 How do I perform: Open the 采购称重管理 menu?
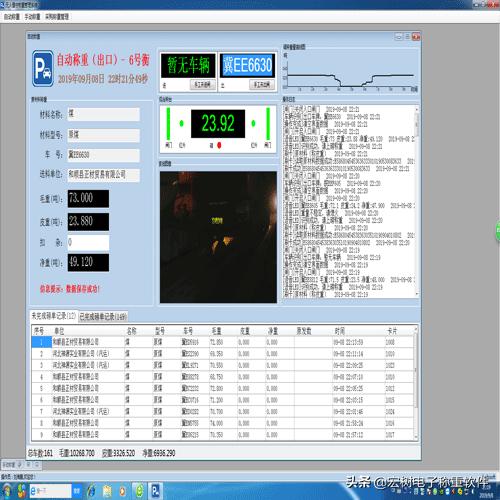[57, 17]
